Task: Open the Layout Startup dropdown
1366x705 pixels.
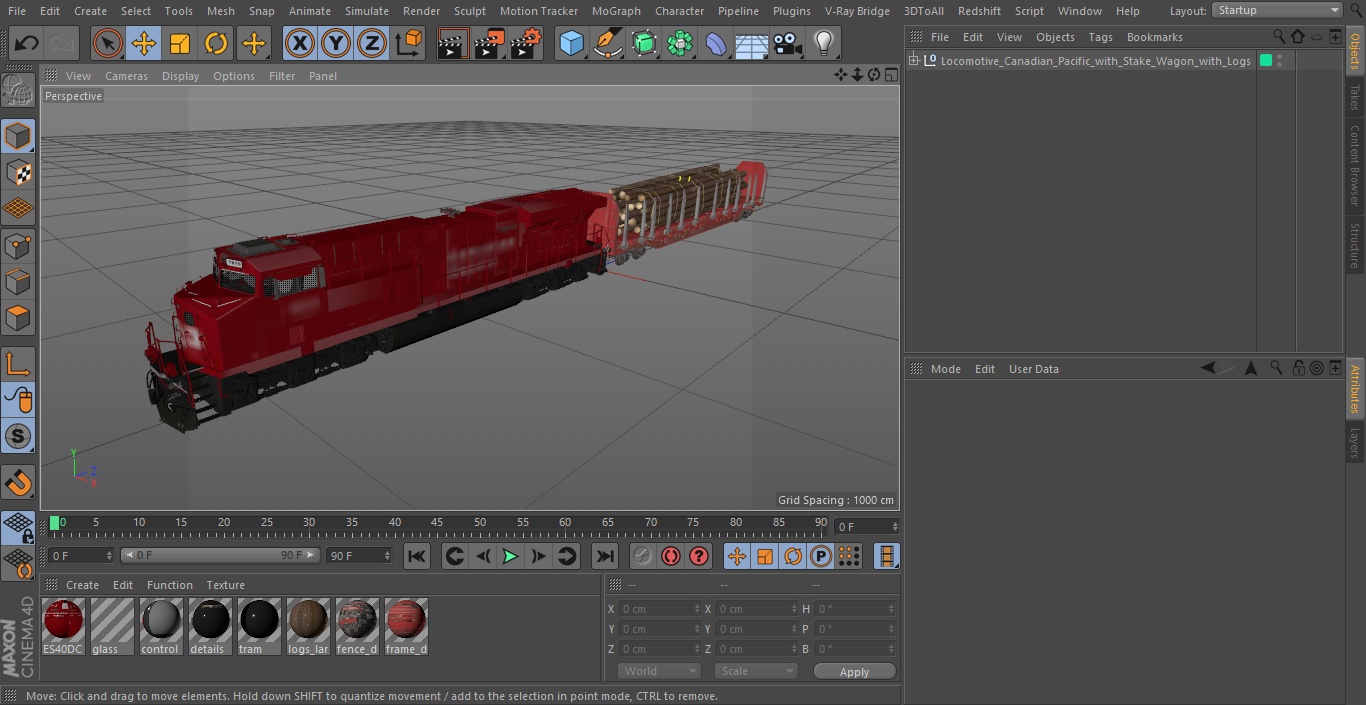Action: [x=1277, y=10]
